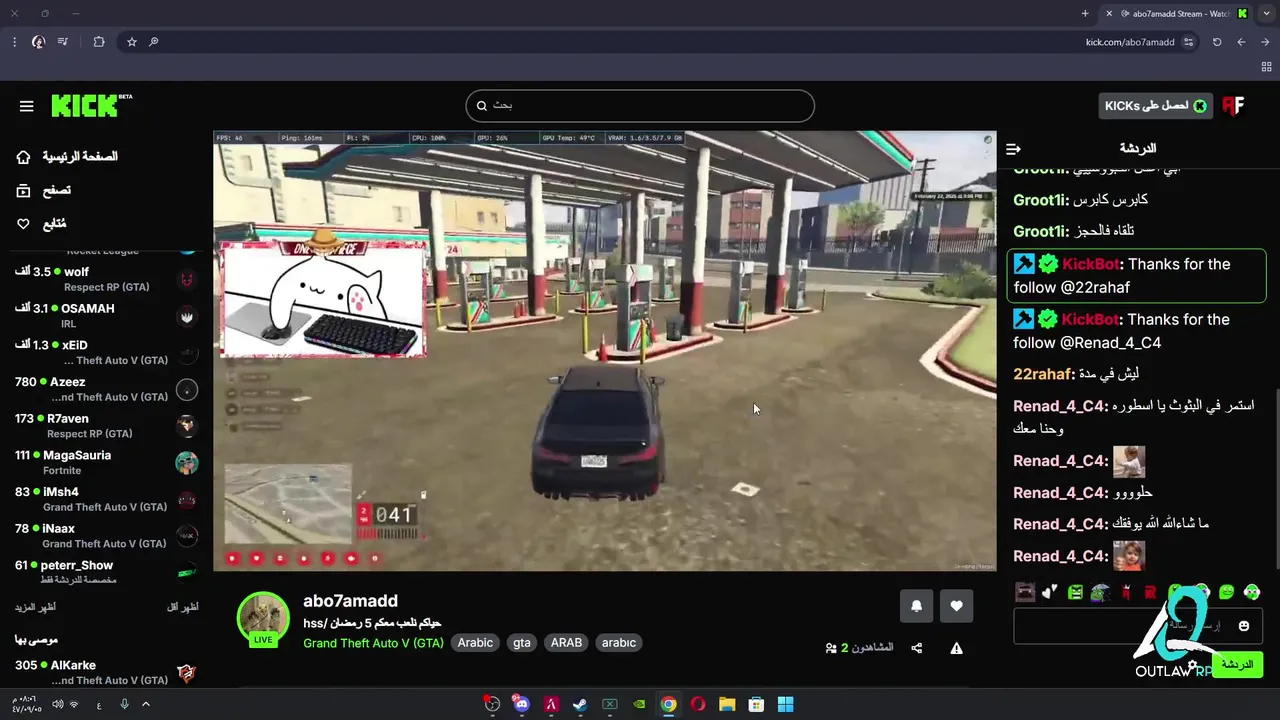Open AlKarke recommended channel
1280x720 pixels.
pyautogui.click(x=105, y=672)
